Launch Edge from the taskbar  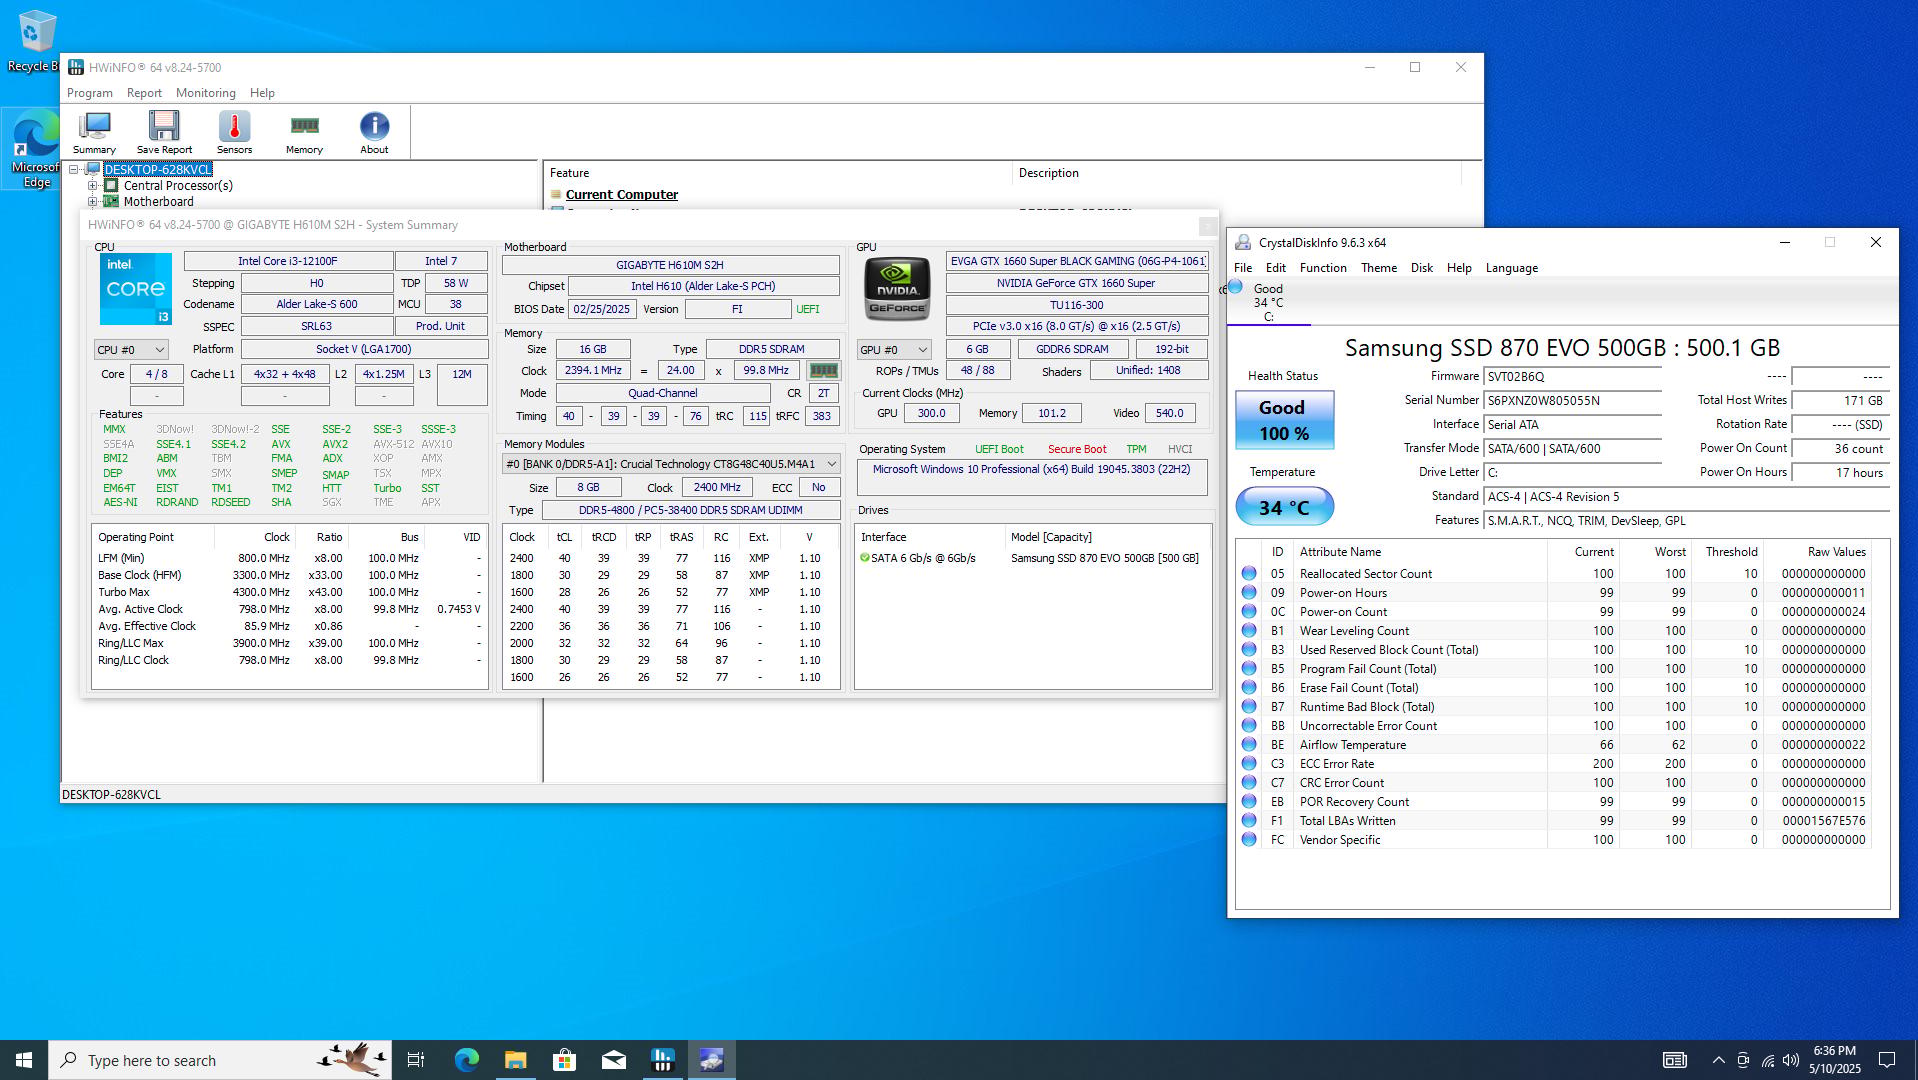pyautogui.click(x=466, y=1060)
